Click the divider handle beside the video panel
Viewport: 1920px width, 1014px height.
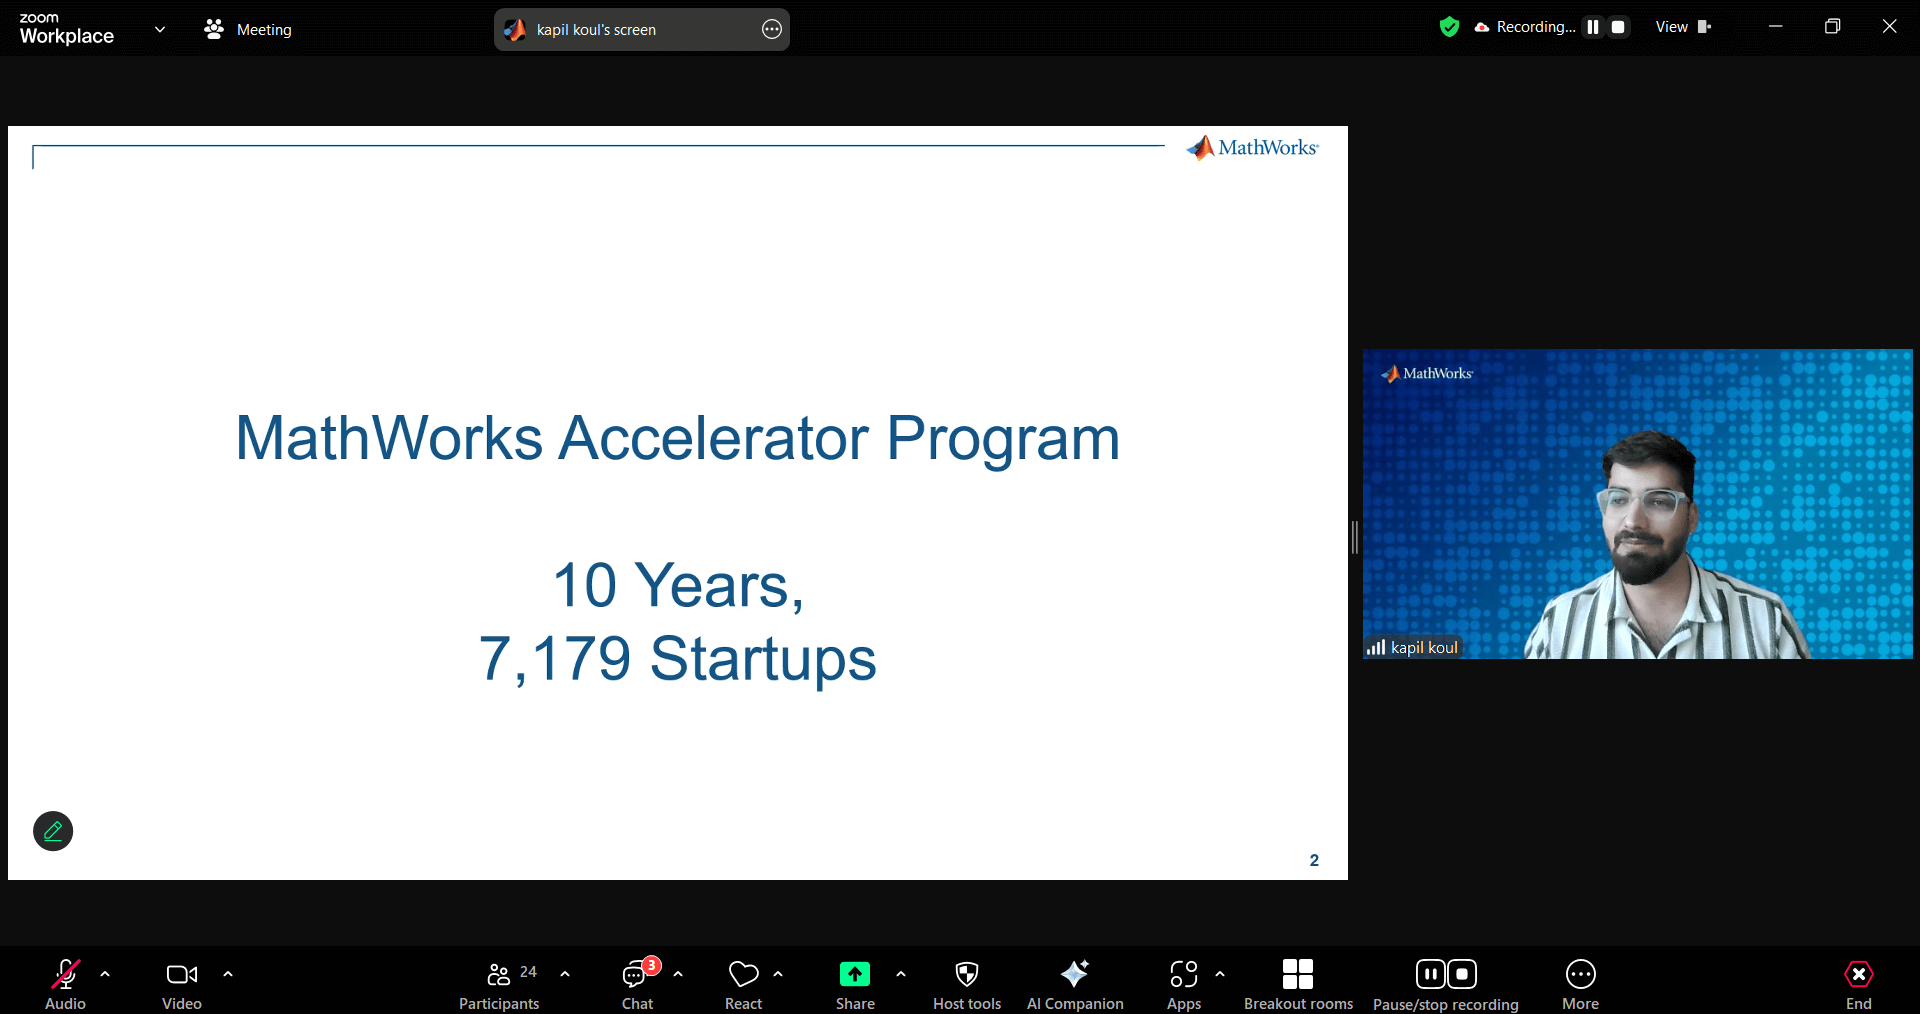1355,537
